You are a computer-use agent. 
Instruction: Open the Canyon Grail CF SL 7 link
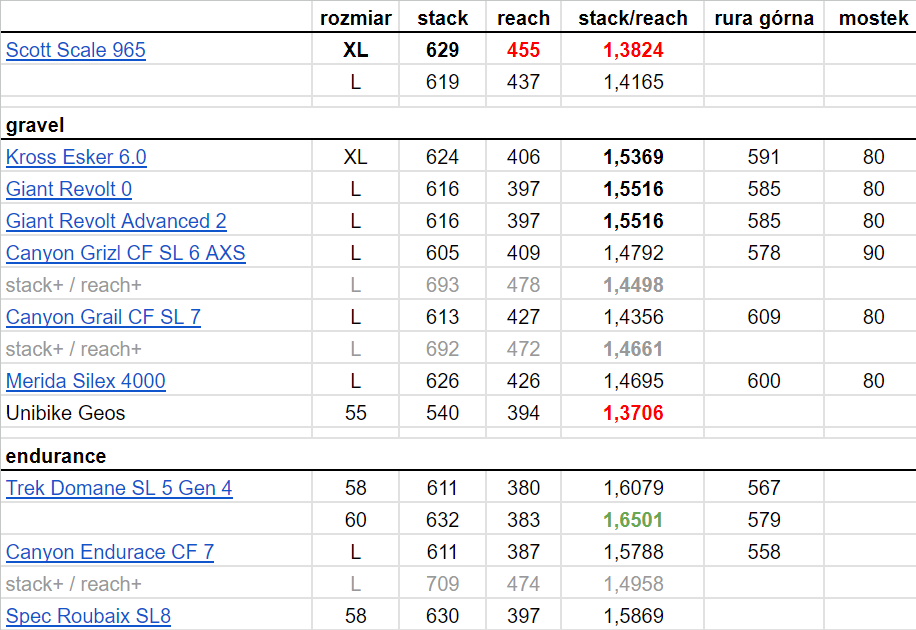103,317
